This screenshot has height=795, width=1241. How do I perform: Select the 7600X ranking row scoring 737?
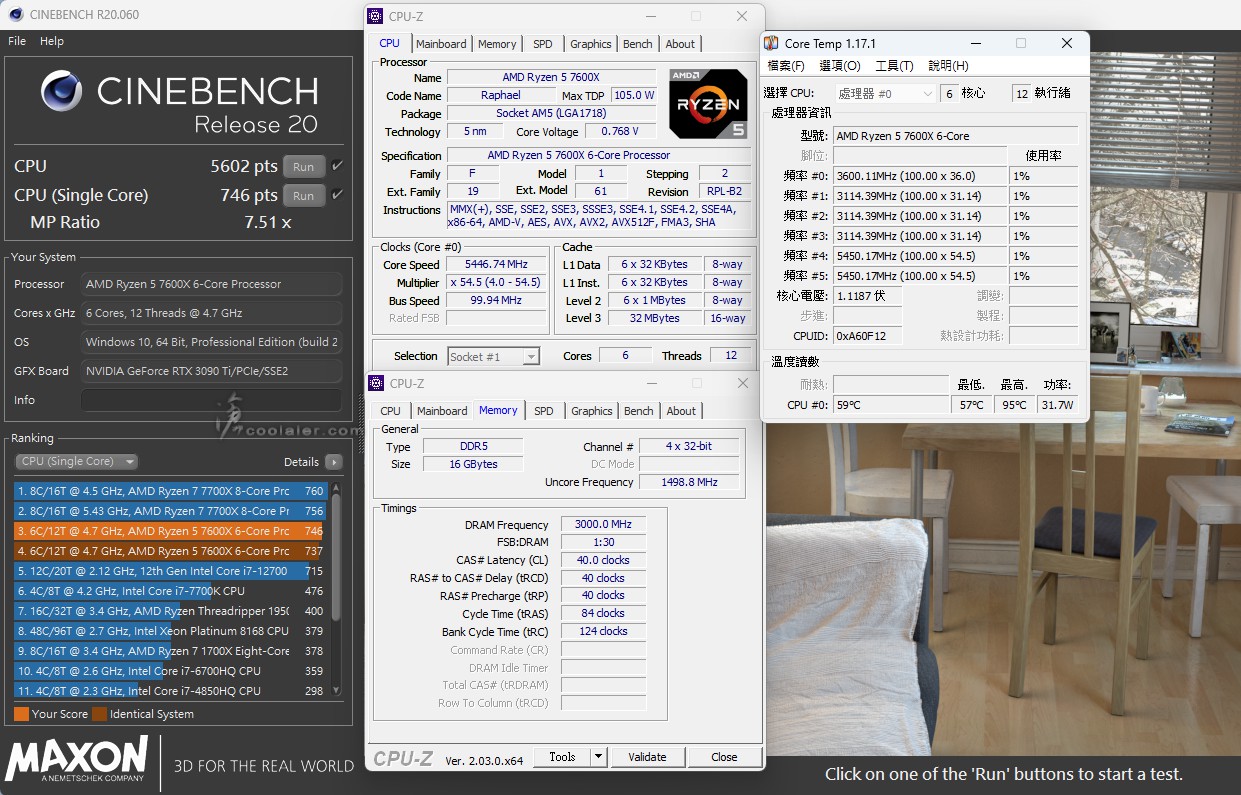[x=170, y=551]
